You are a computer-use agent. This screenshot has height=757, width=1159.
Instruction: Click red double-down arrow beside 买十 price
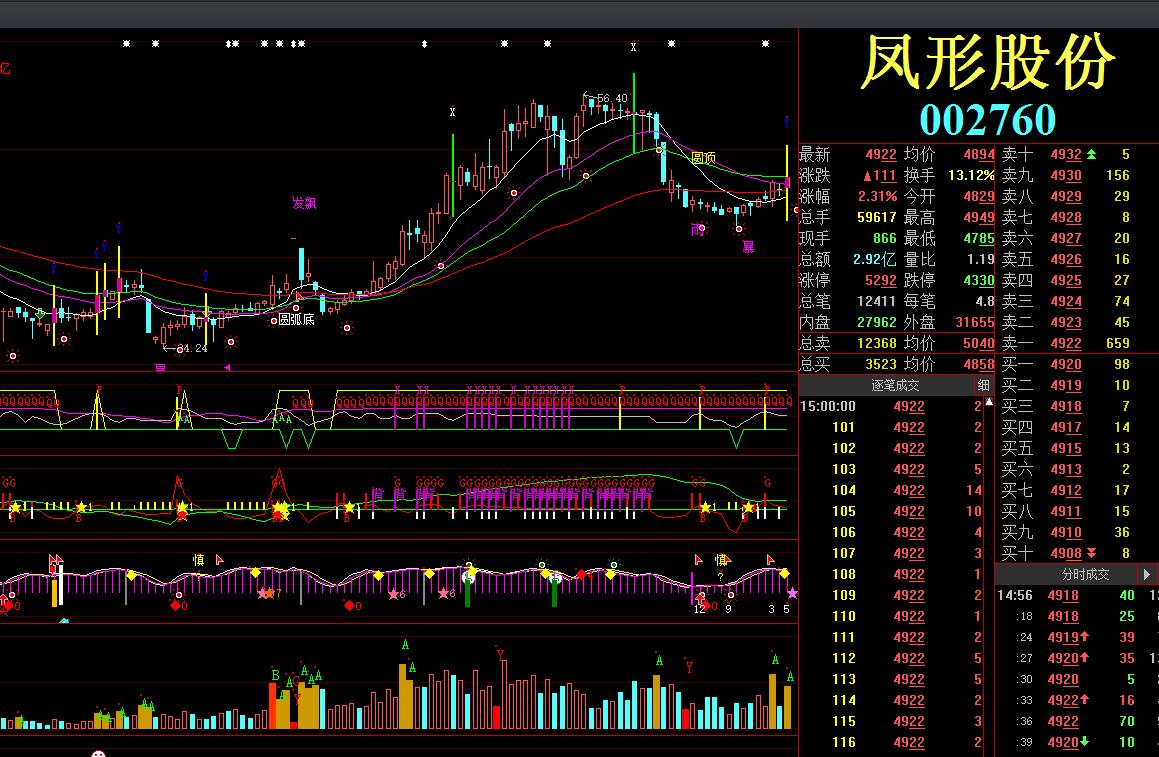click(x=1092, y=553)
